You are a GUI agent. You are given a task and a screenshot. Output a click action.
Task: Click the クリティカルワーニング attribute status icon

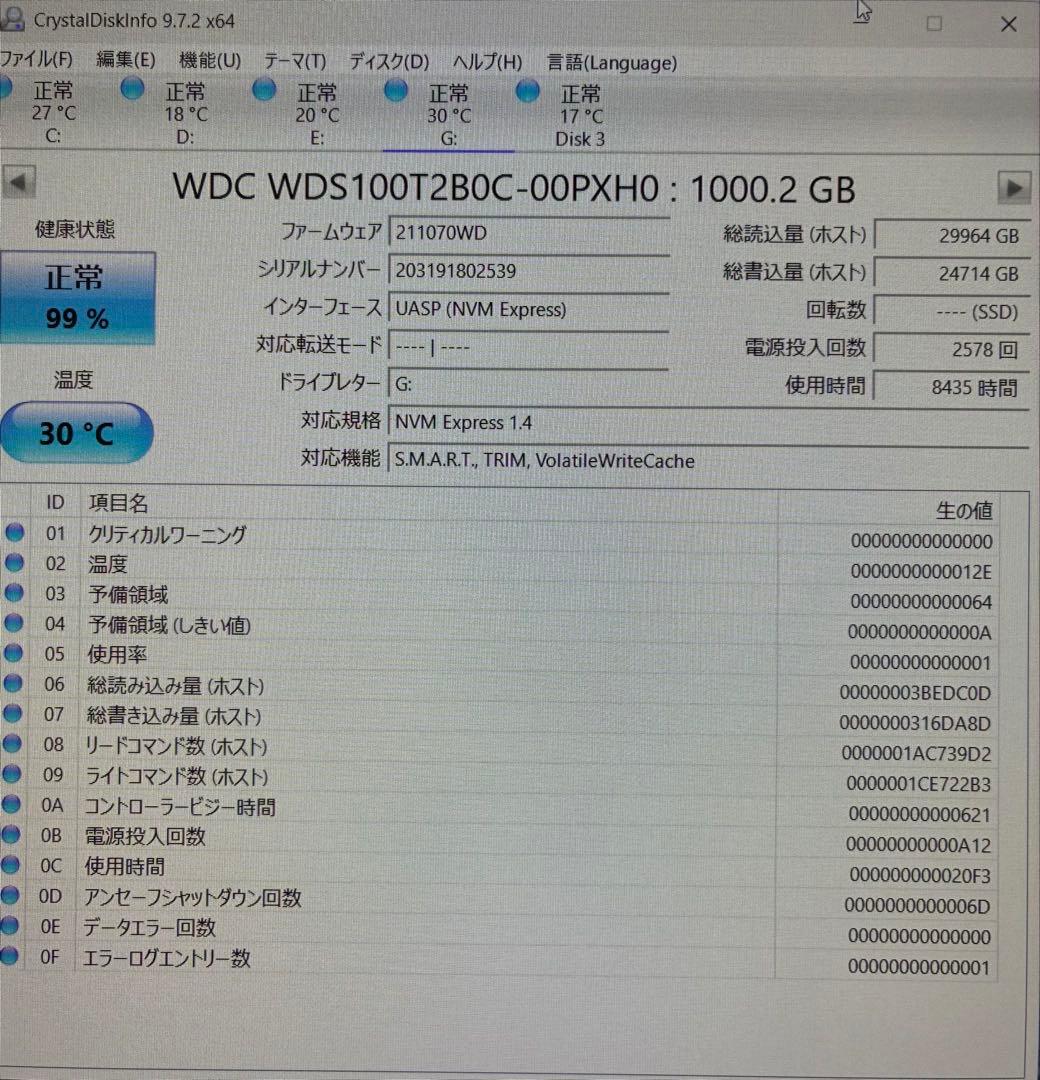[15, 533]
